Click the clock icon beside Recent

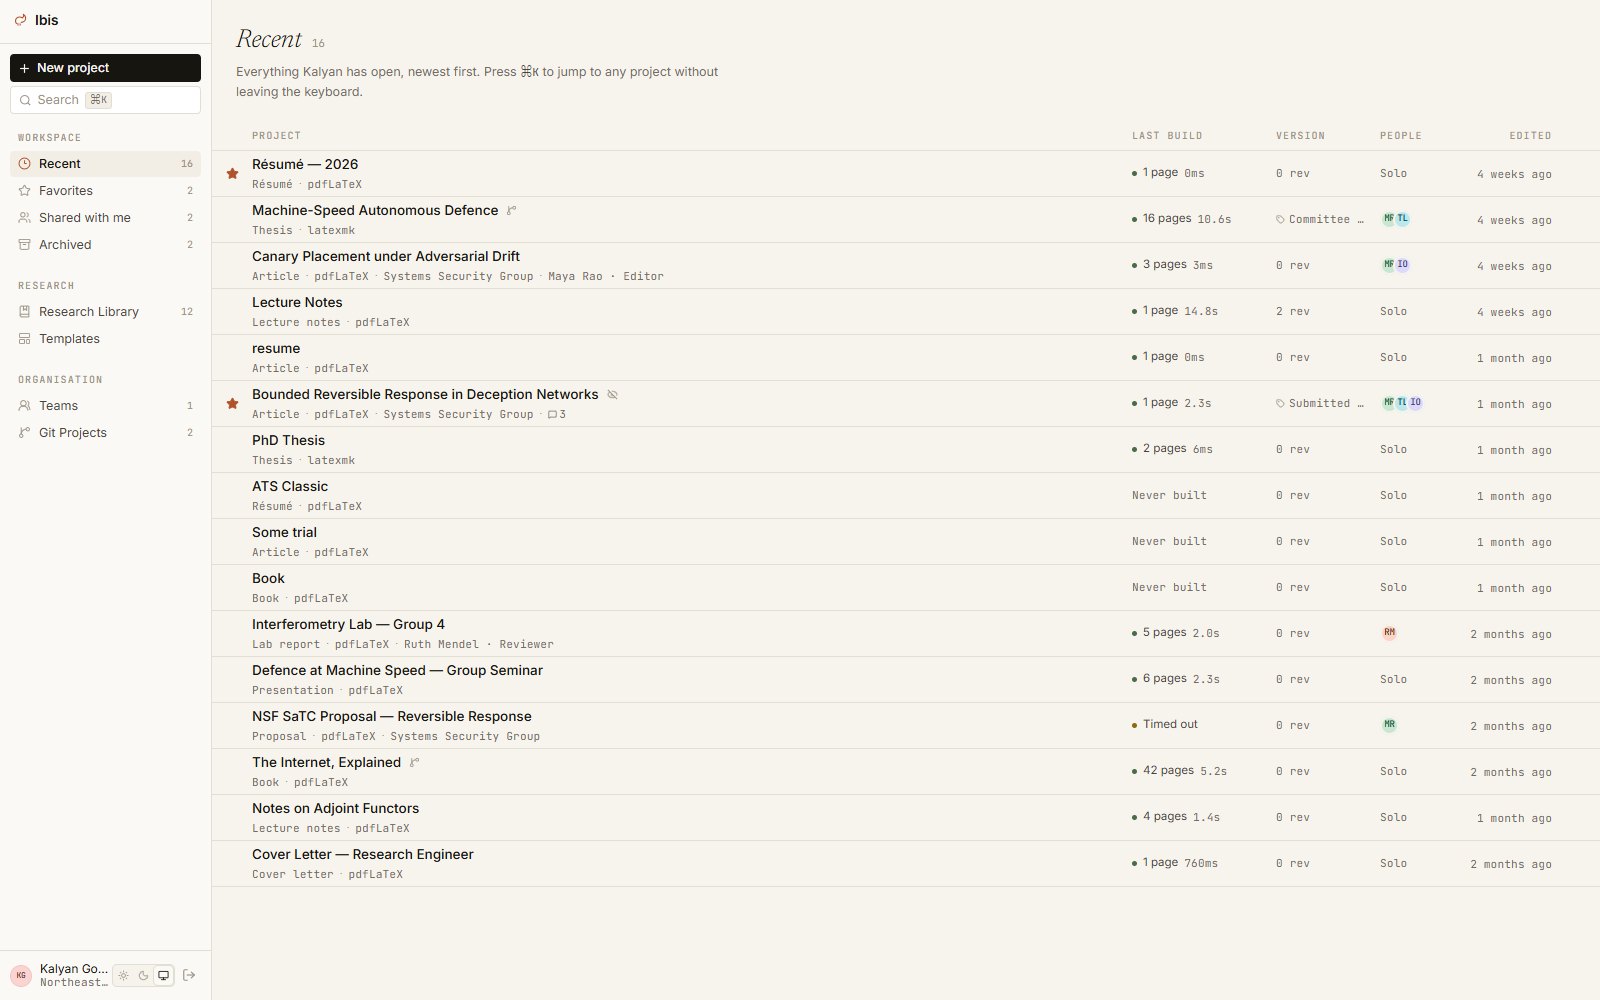point(25,164)
